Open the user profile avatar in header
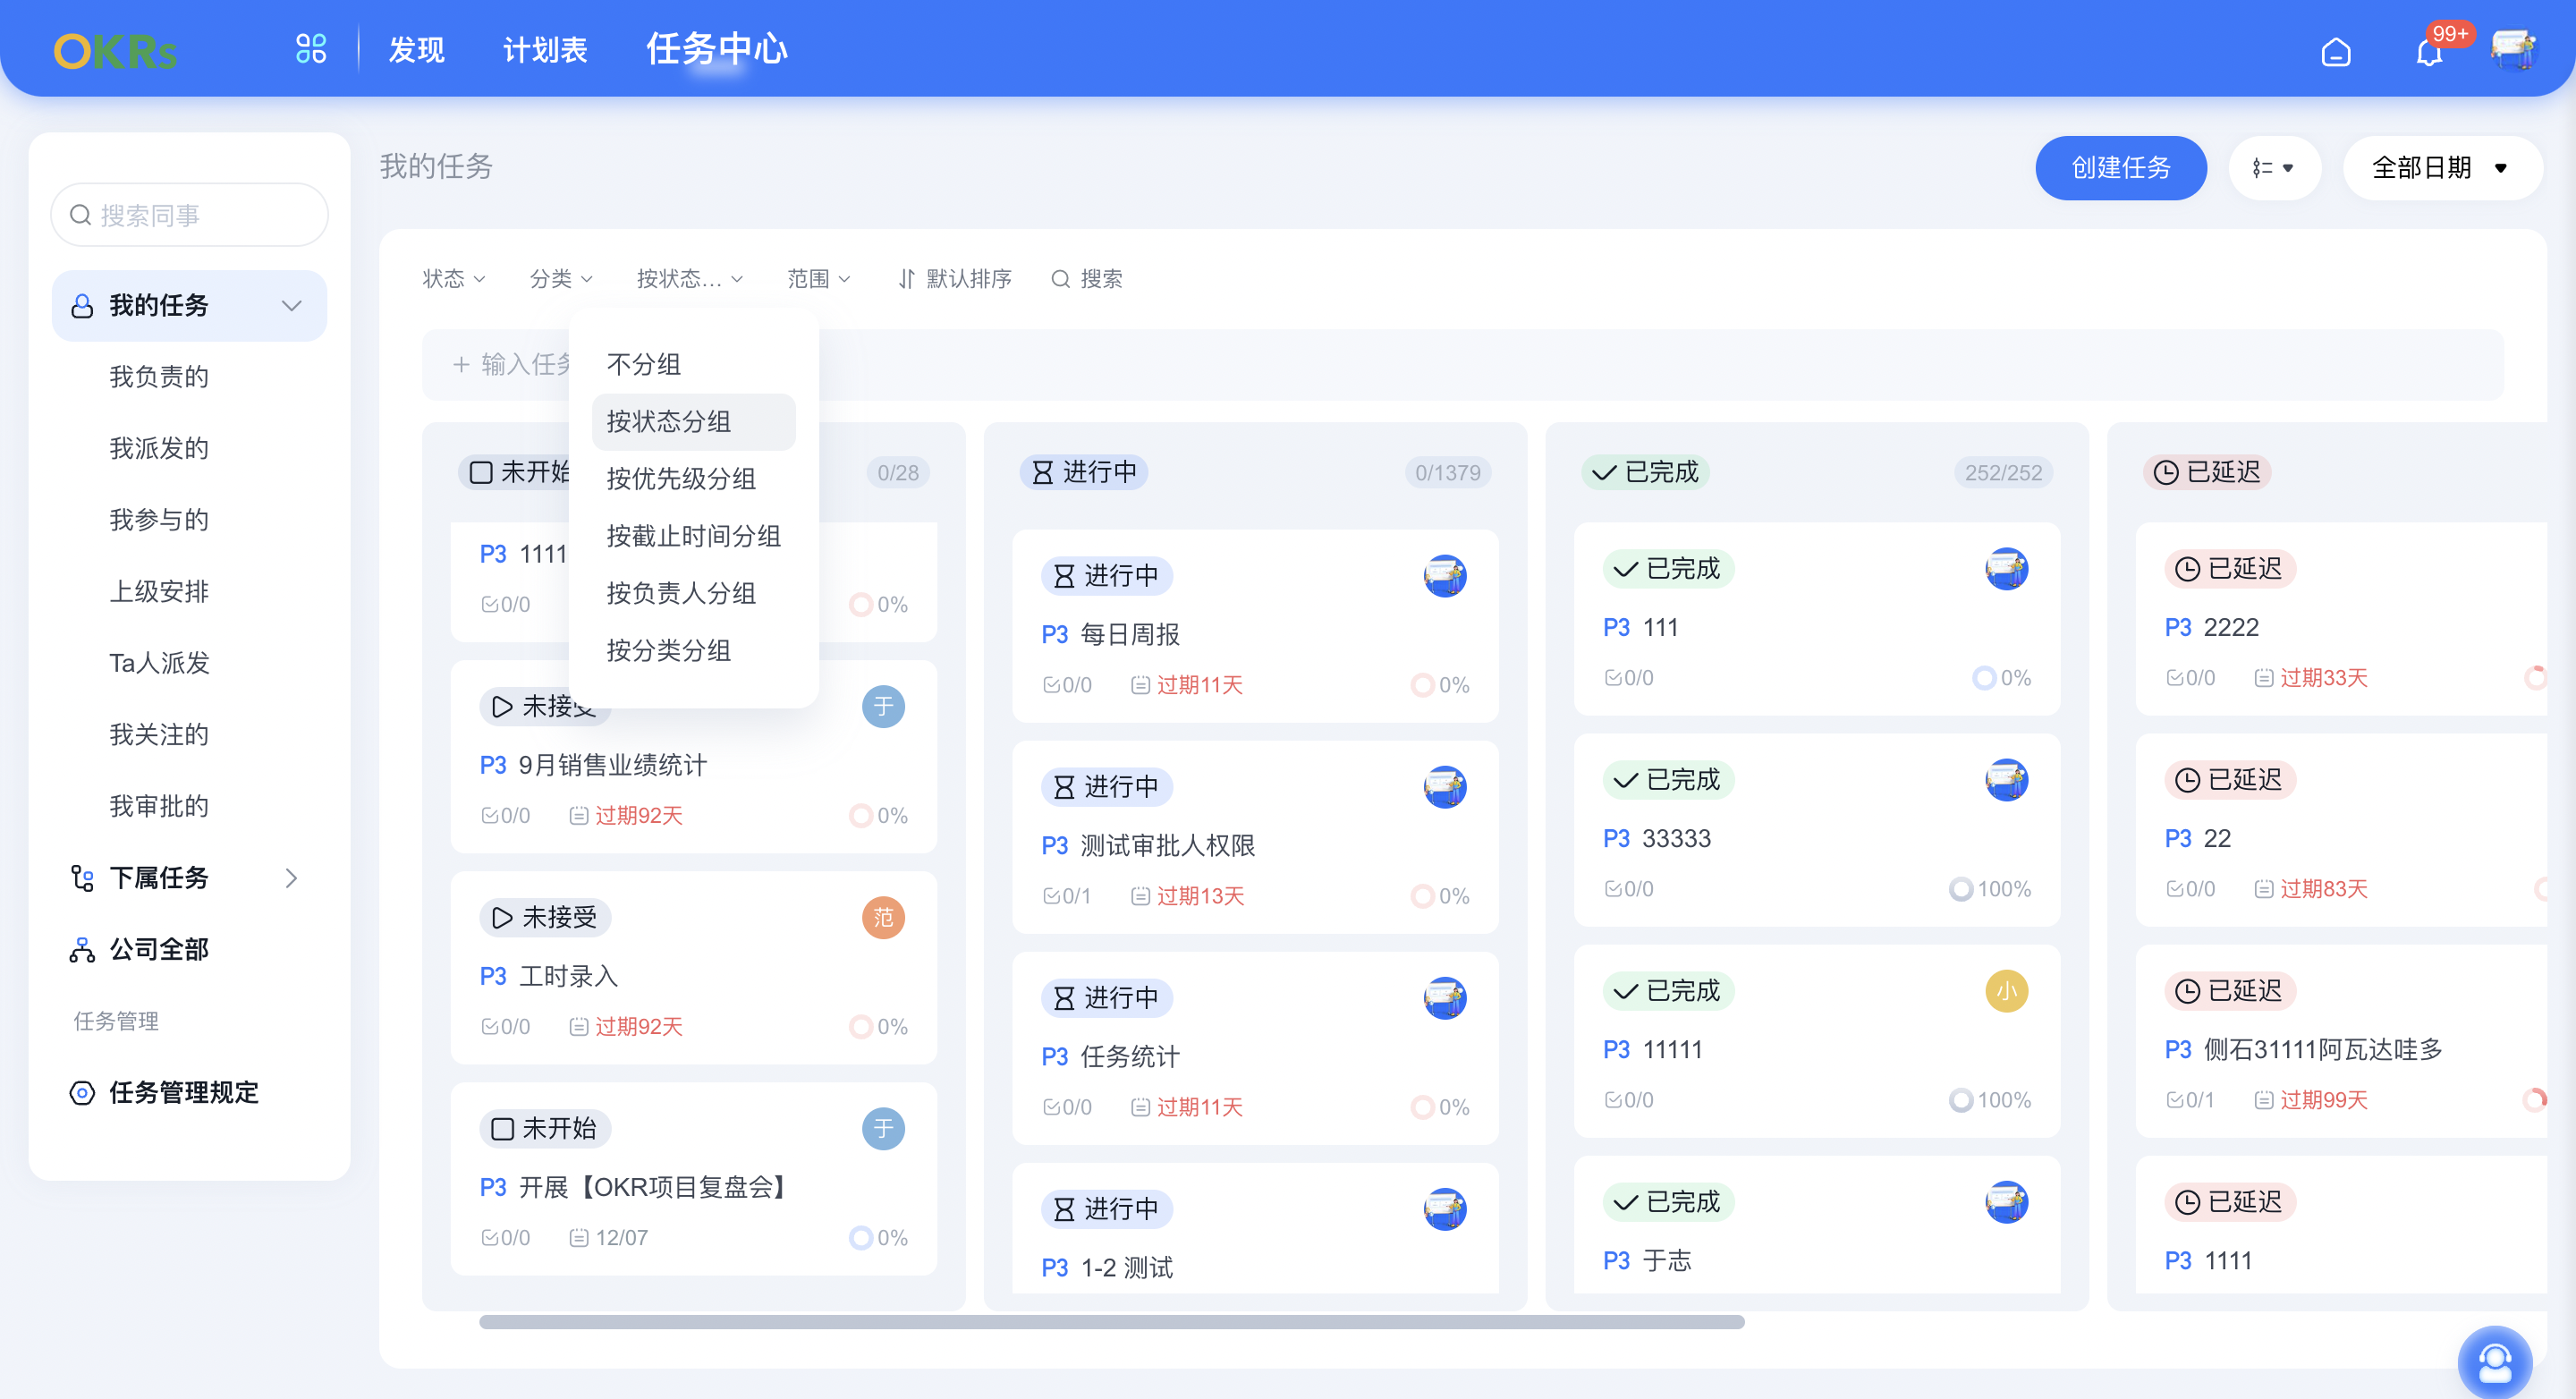 click(x=2513, y=50)
